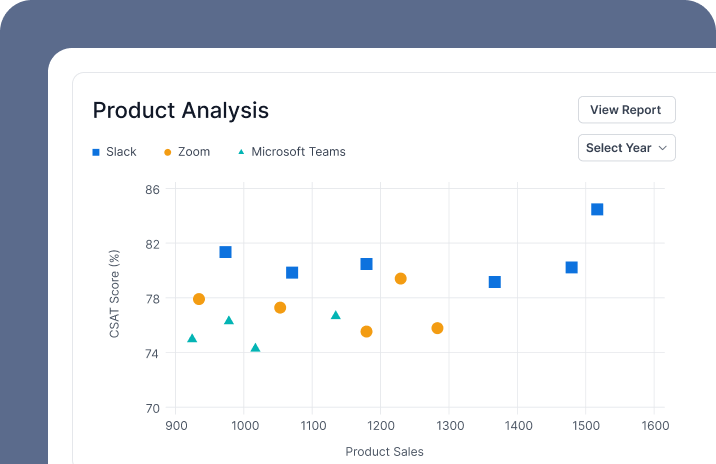The width and height of the screenshot is (716, 464).
Task: Click the View Report button
Action: coord(626,110)
